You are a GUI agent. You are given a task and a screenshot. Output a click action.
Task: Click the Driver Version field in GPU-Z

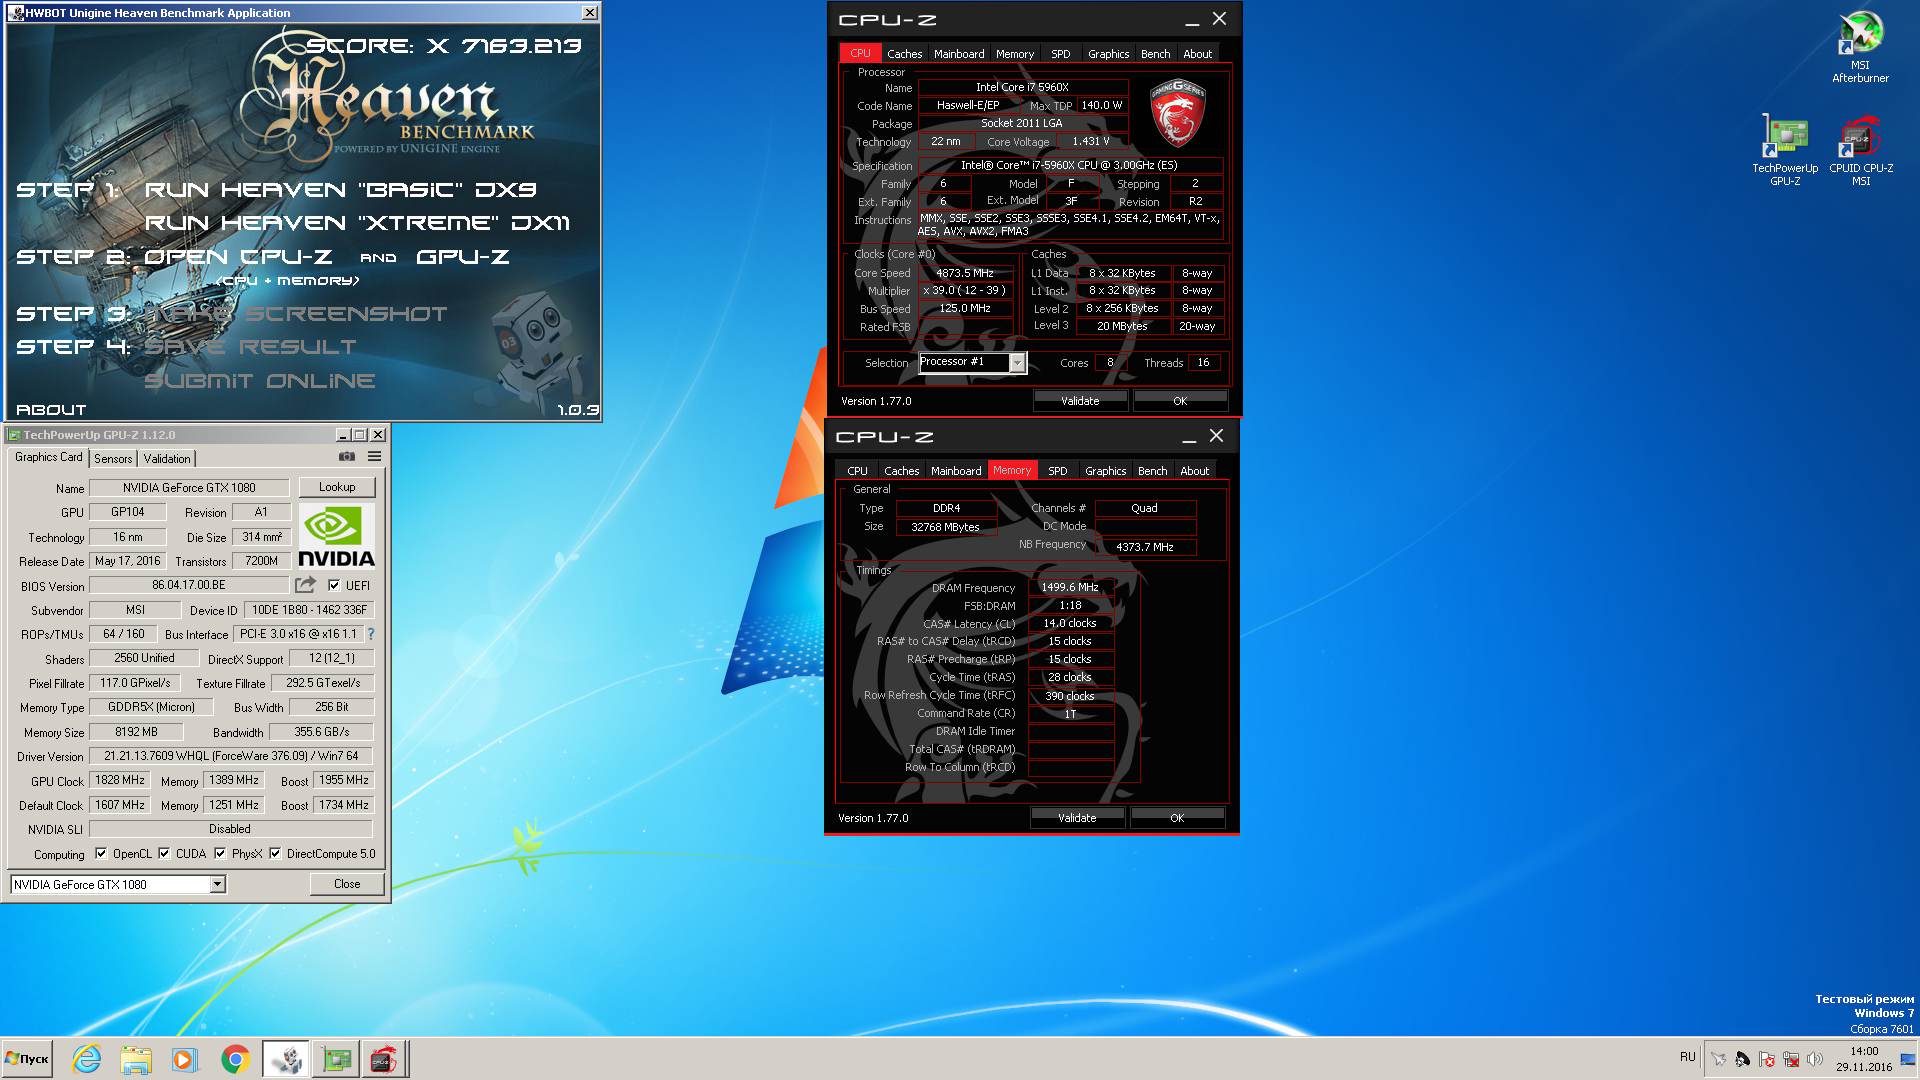(x=231, y=756)
